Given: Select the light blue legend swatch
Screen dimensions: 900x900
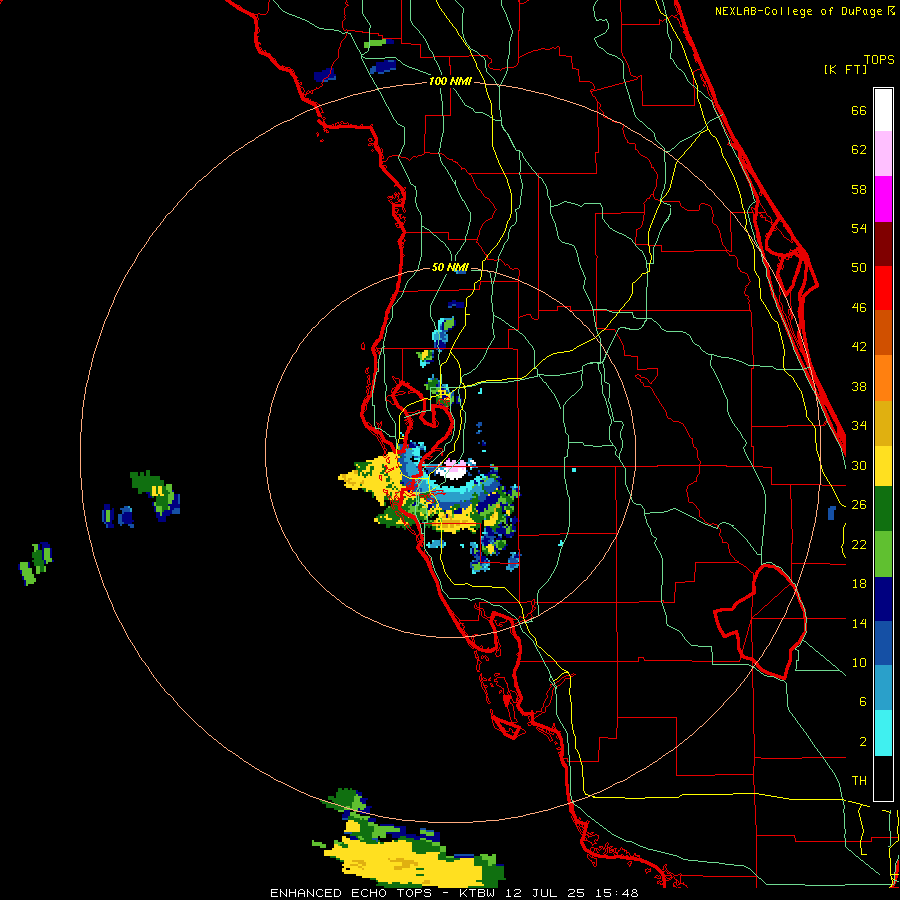Looking at the screenshot, I should click(883, 689).
